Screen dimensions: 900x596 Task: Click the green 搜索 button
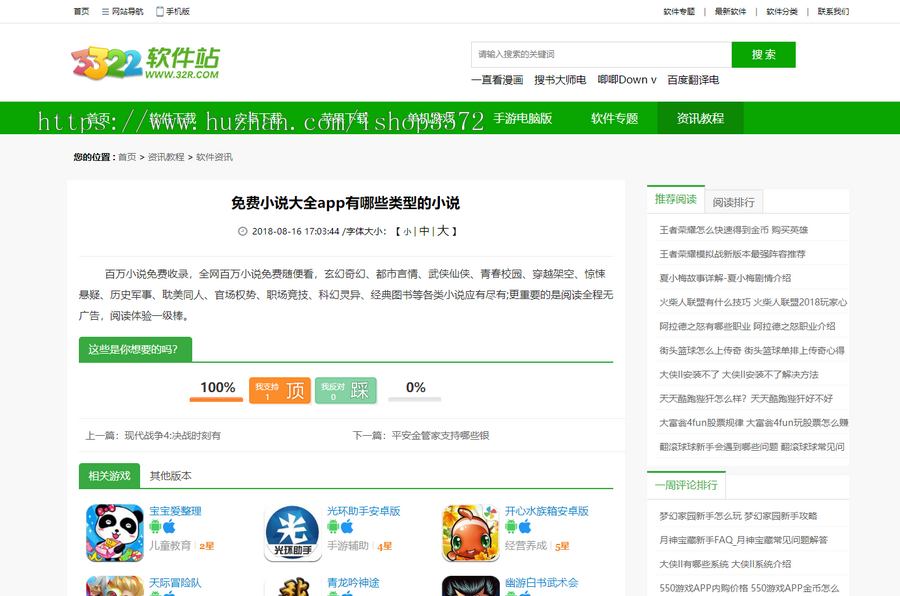763,55
